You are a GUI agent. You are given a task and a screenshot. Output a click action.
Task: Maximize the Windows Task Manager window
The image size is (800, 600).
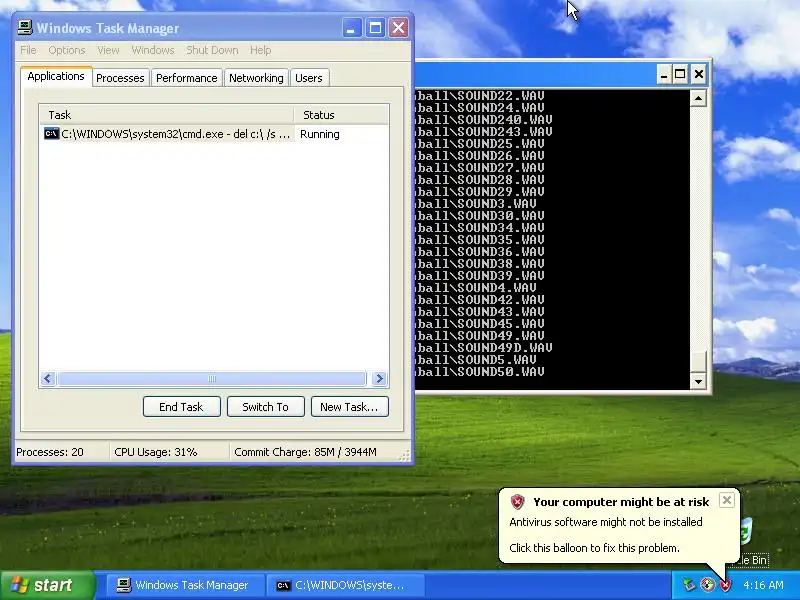(x=375, y=28)
